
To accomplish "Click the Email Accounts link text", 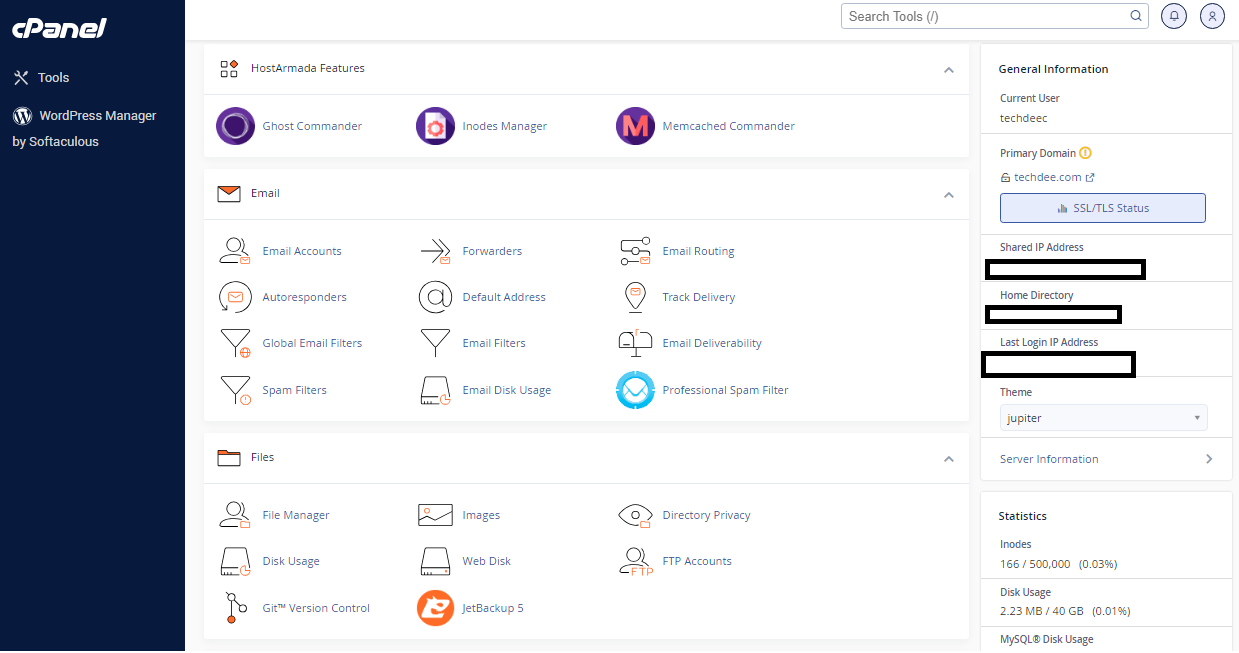I will point(302,251).
